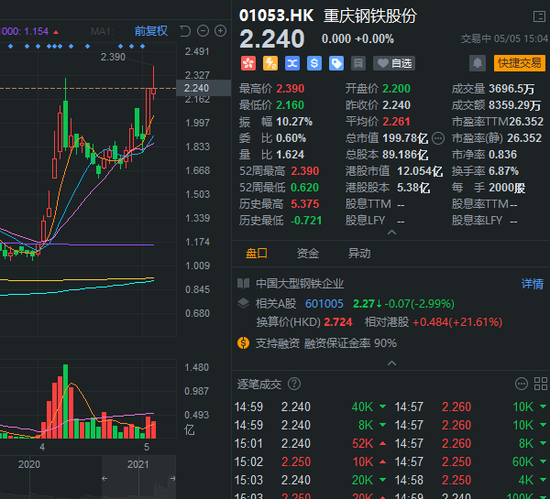
Task: Add stock to 自选 watchlist
Action: tap(394, 63)
